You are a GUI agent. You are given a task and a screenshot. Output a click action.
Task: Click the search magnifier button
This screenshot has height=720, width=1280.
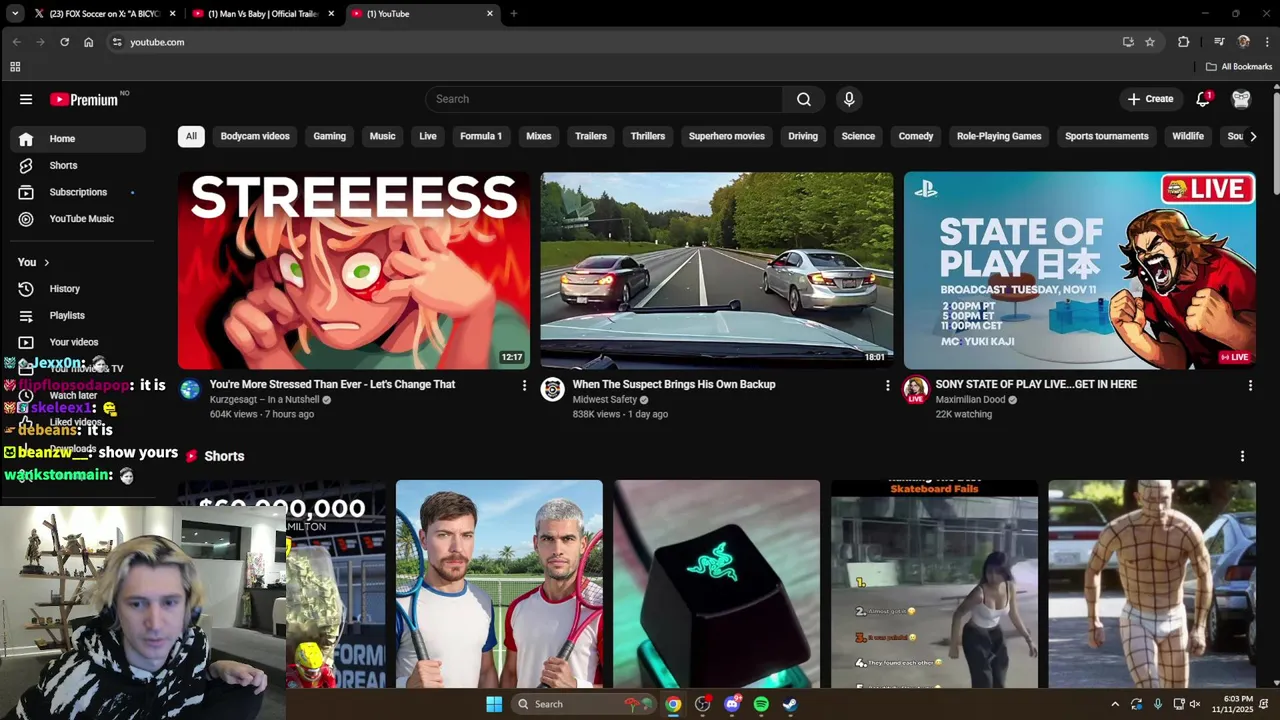click(x=804, y=99)
